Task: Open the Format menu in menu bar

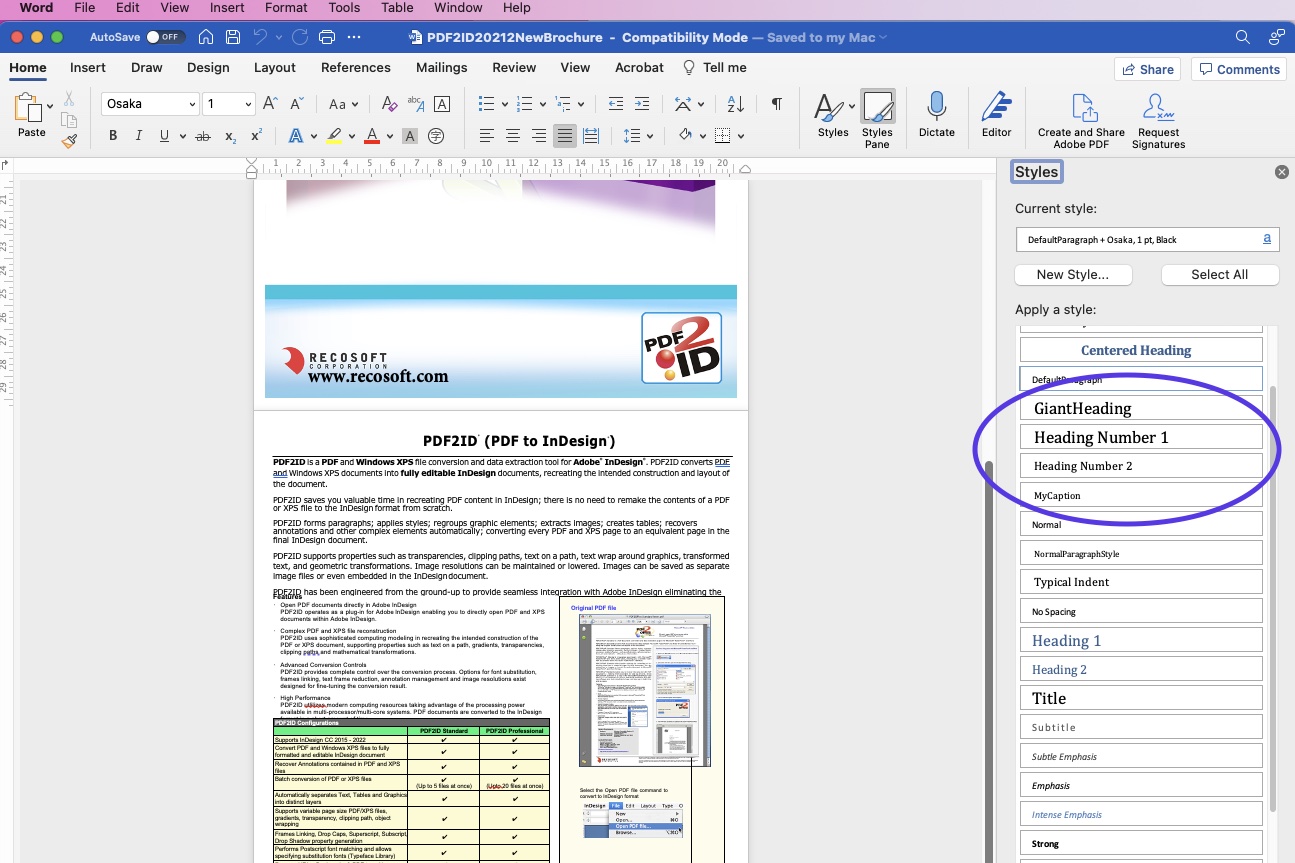Action: (x=286, y=8)
